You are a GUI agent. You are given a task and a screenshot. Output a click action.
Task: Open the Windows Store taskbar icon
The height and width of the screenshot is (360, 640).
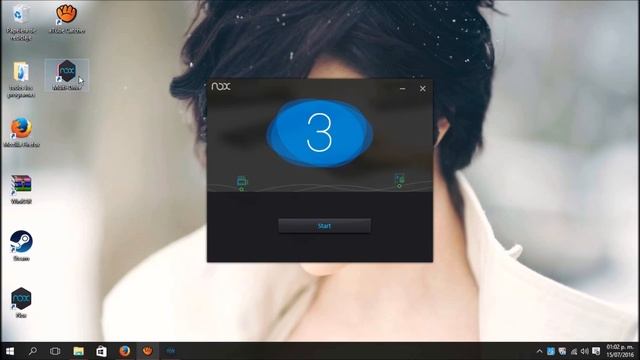pos(101,351)
